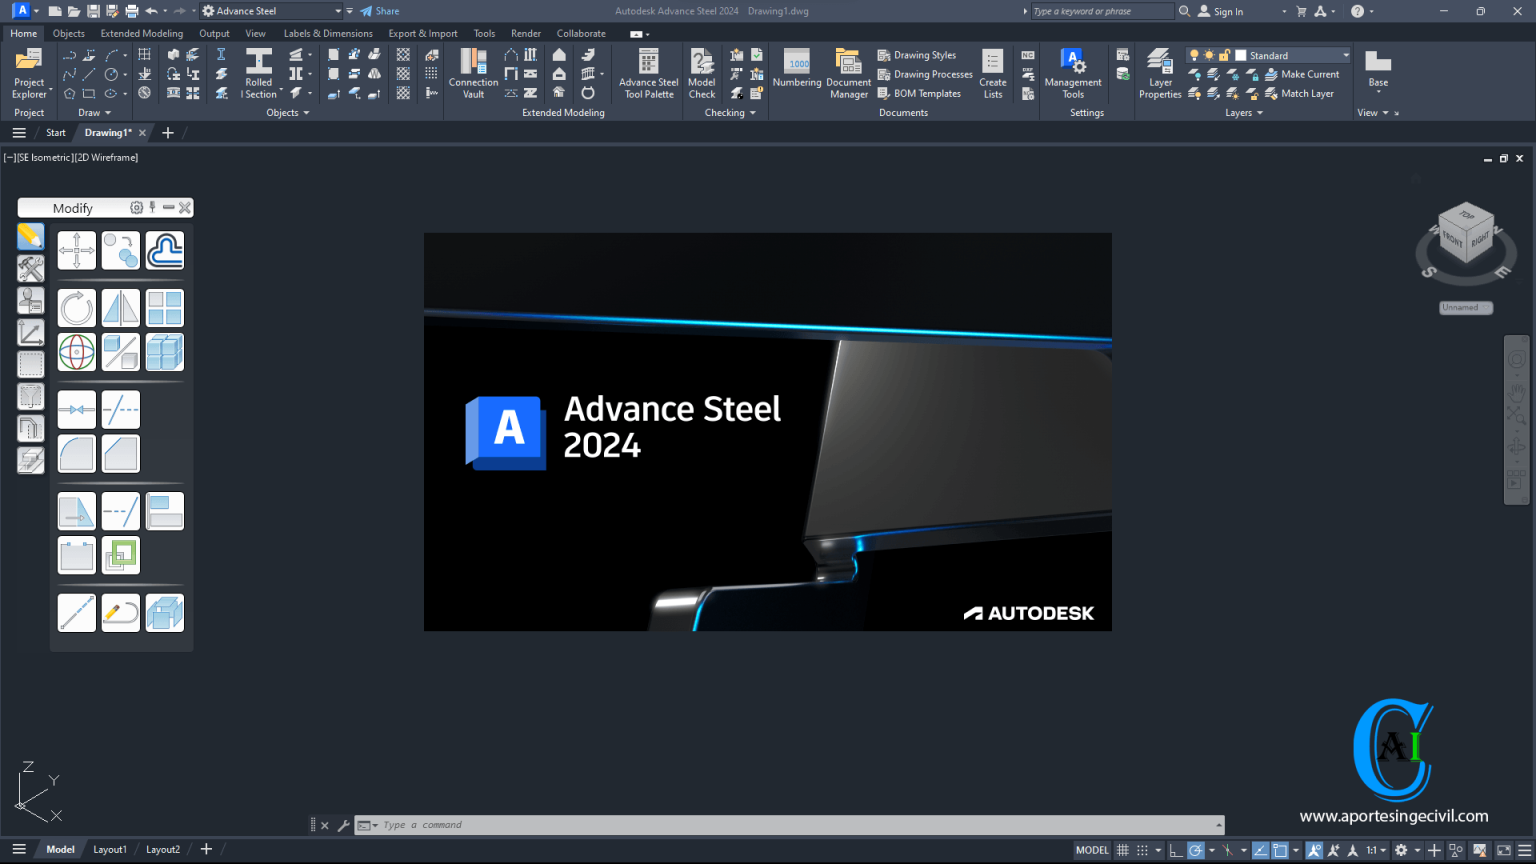The height and width of the screenshot is (864, 1536).
Task: Expand the Objects panel
Action: click(x=288, y=113)
